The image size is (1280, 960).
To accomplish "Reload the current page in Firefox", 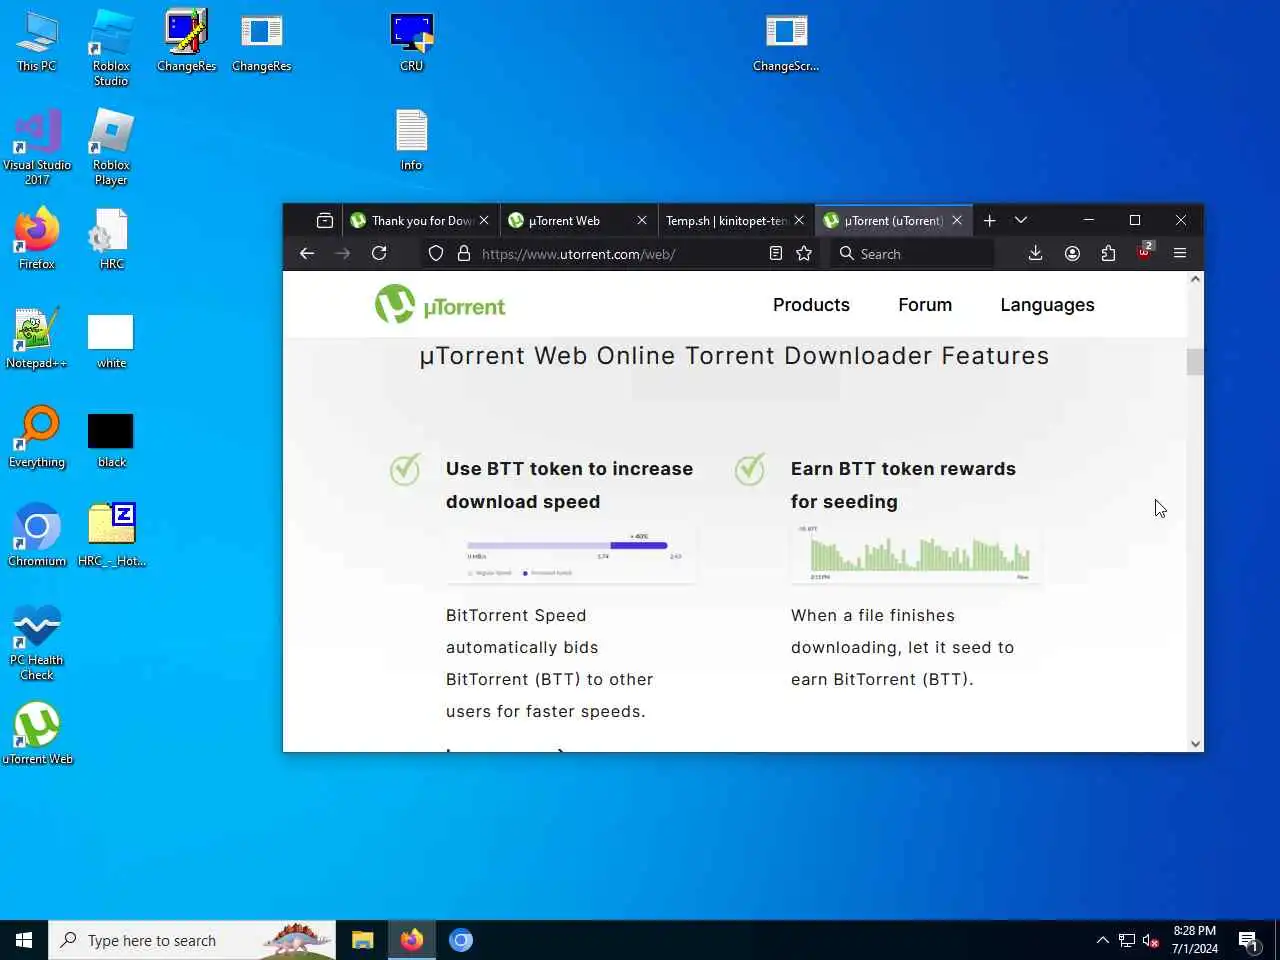I will pos(379,254).
